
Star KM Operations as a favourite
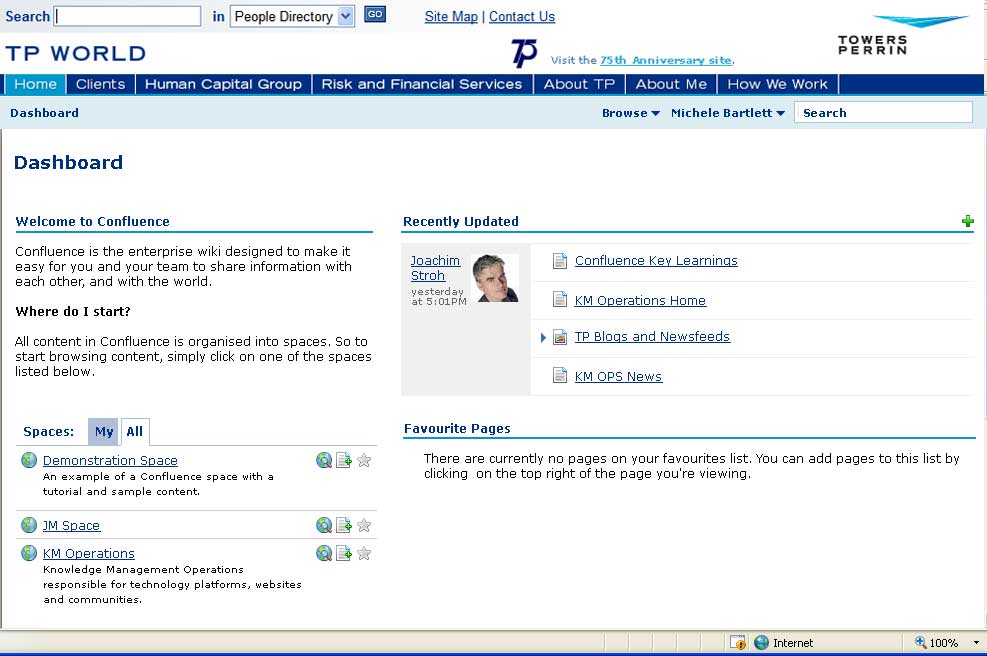pos(364,553)
